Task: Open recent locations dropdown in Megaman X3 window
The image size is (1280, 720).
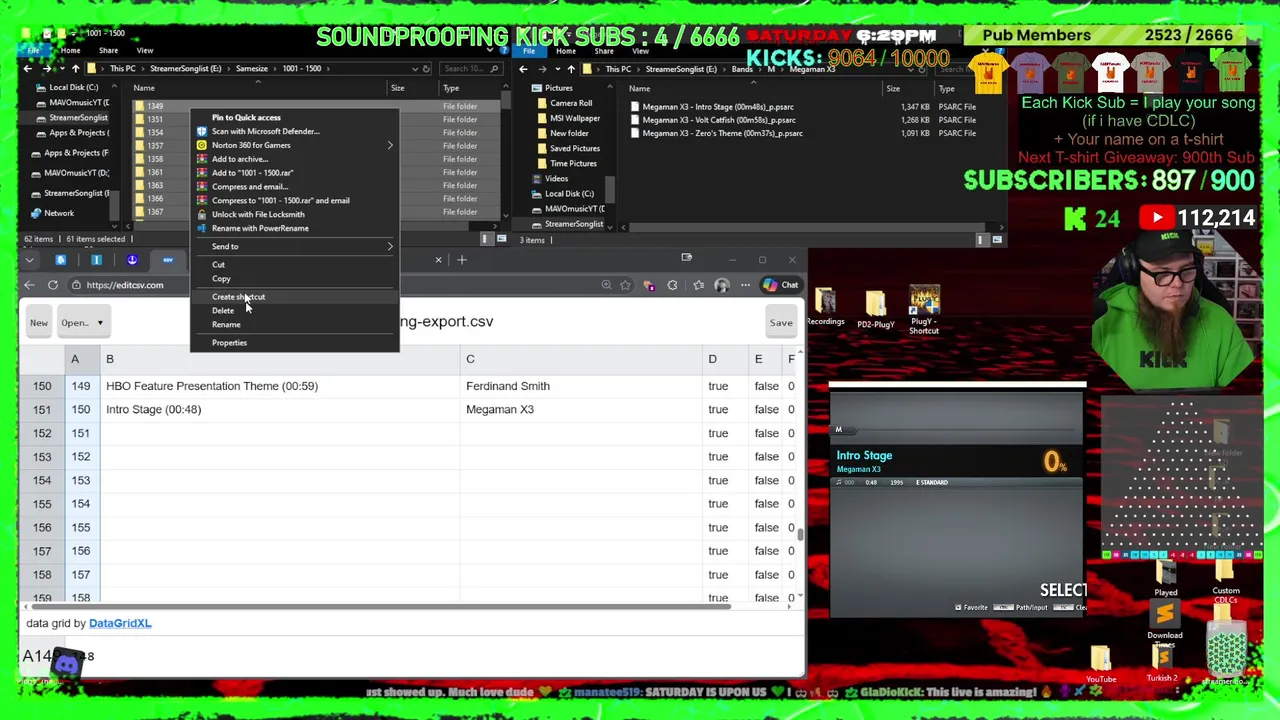Action: click(556, 69)
